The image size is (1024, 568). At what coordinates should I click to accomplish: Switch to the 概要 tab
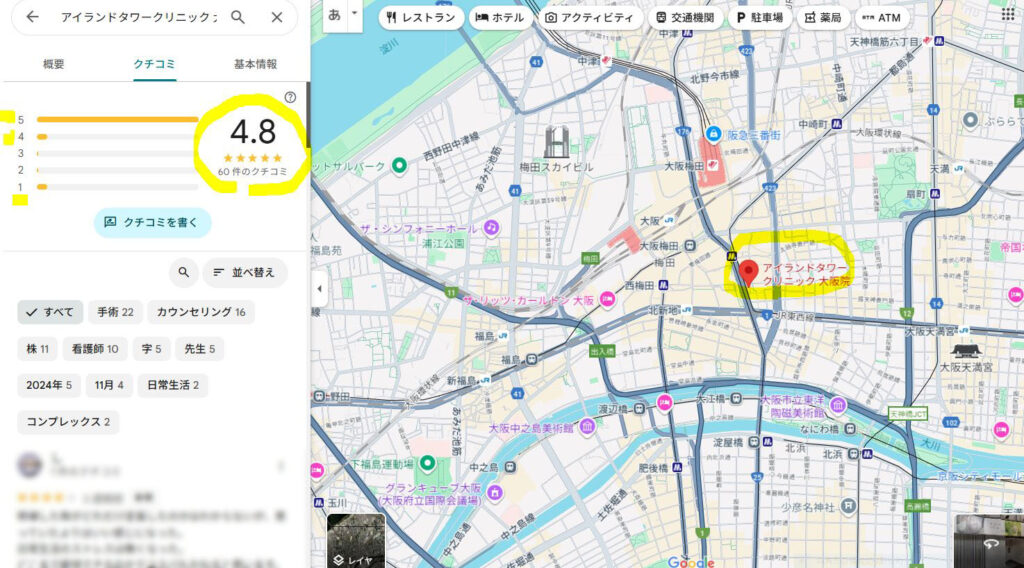point(54,64)
